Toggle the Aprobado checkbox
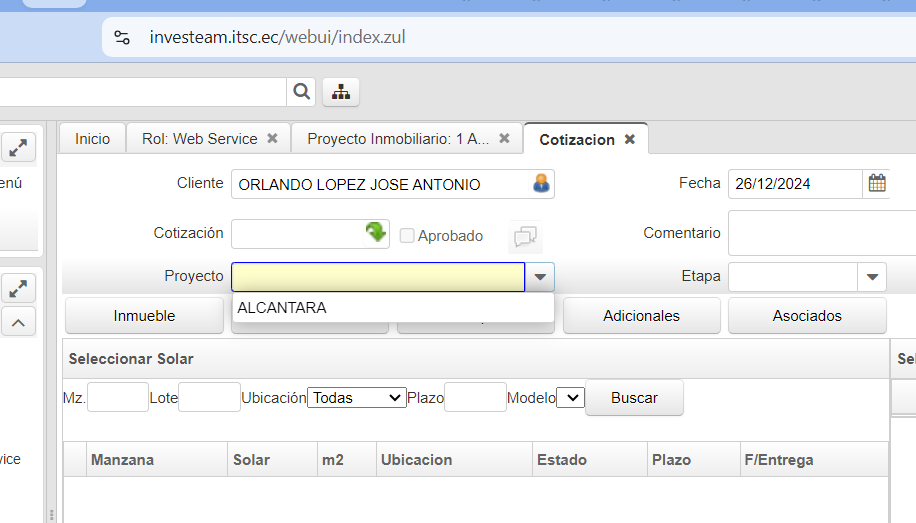The height and width of the screenshot is (523, 916). [x=407, y=236]
